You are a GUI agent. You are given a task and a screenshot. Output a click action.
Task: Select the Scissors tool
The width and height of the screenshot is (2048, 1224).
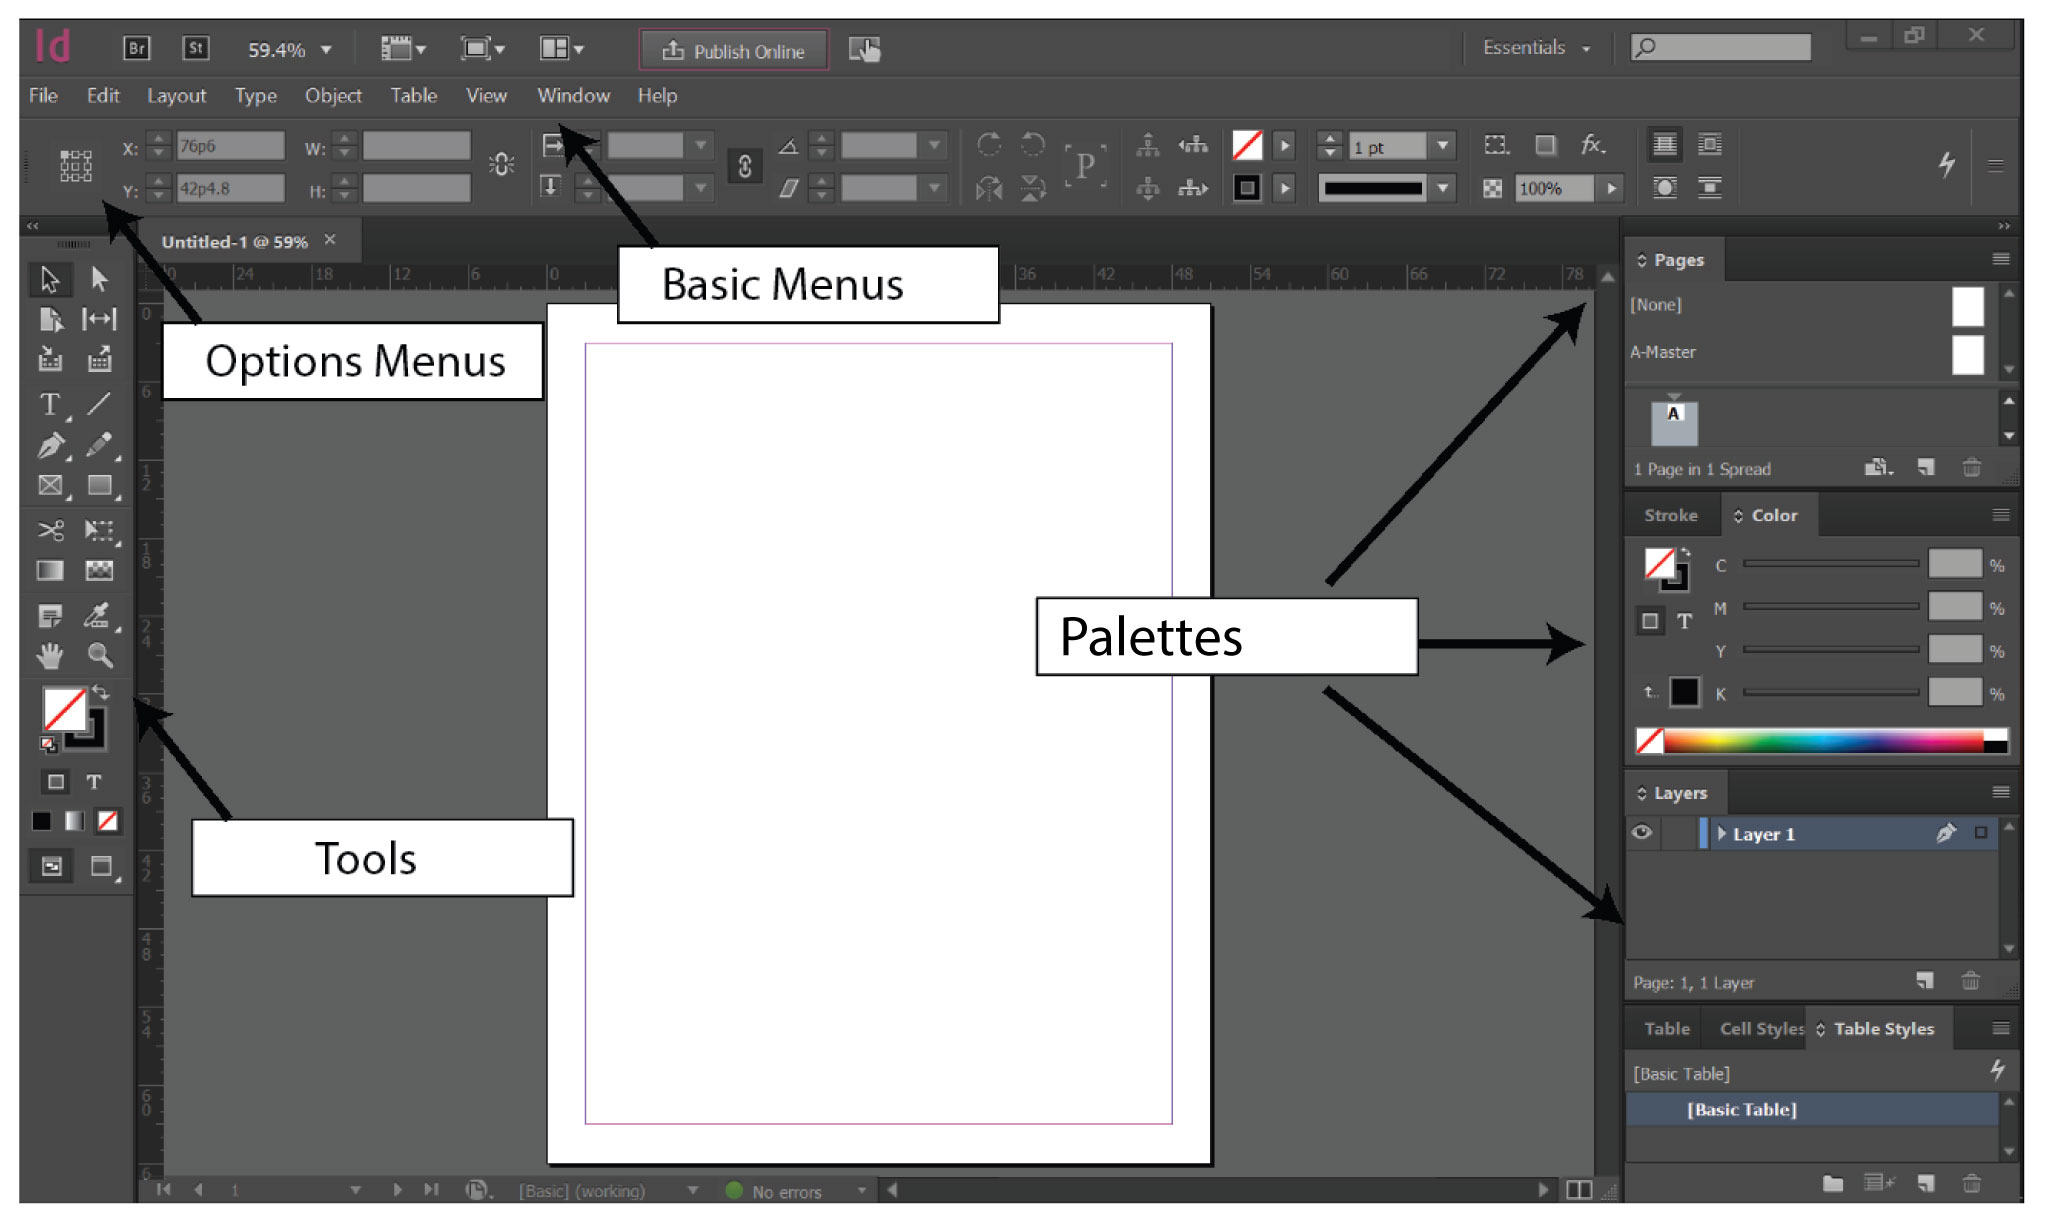point(49,530)
